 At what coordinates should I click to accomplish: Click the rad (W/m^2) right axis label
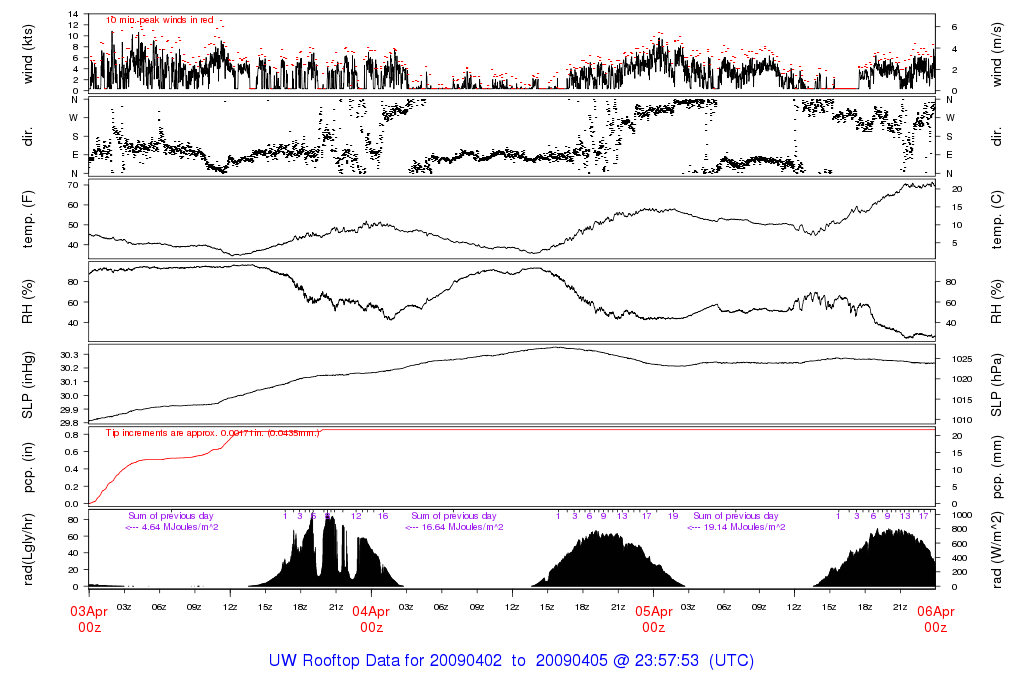coord(996,550)
